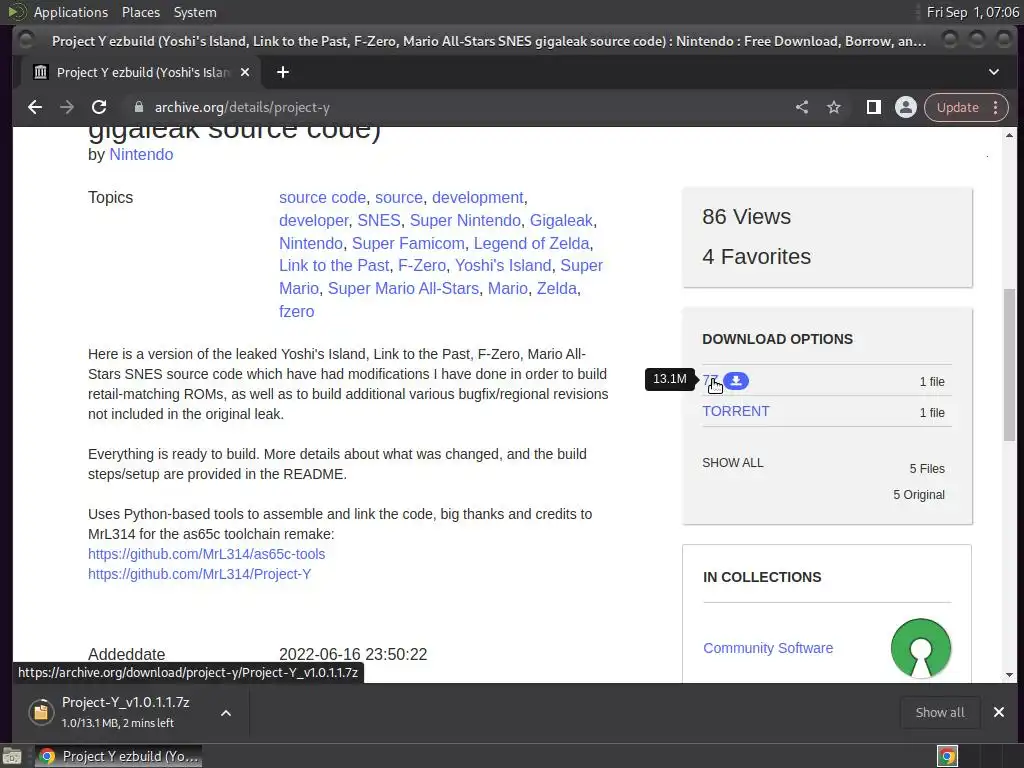The width and height of the screenshot is (1024, 768).
Task: Select Chrome window in taskbar
Action: 118,756
